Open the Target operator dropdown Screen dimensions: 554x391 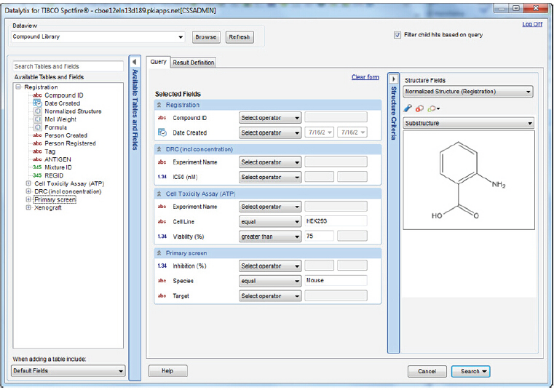click(270, 296)
